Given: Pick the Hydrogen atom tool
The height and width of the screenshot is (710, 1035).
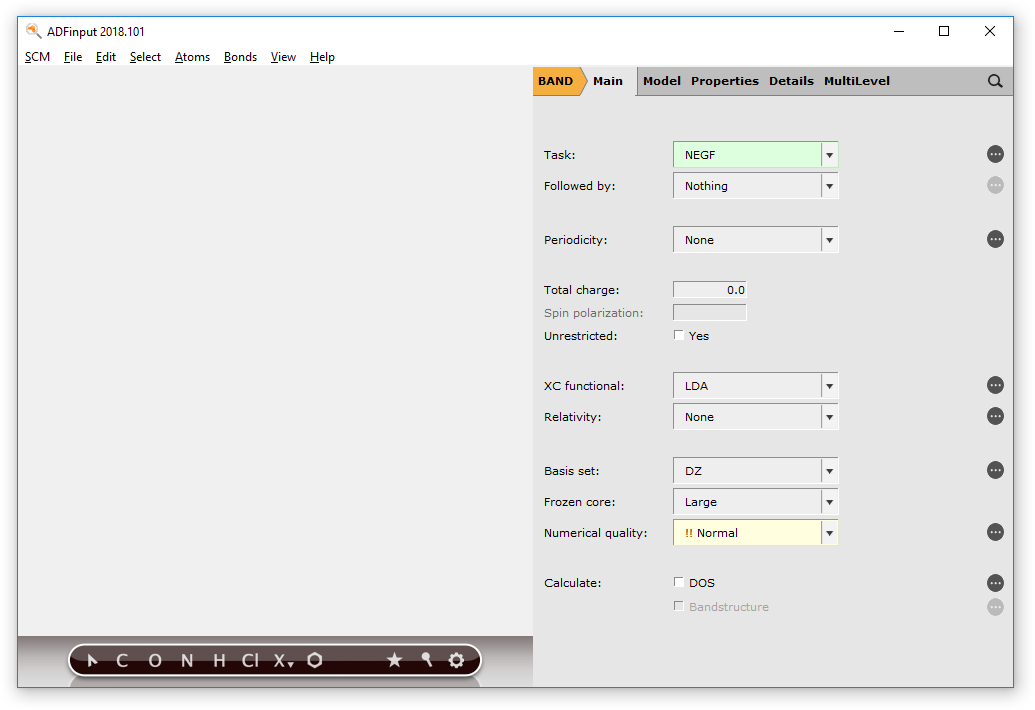Looking at the screenshot, I should click(x=219, y=661).
